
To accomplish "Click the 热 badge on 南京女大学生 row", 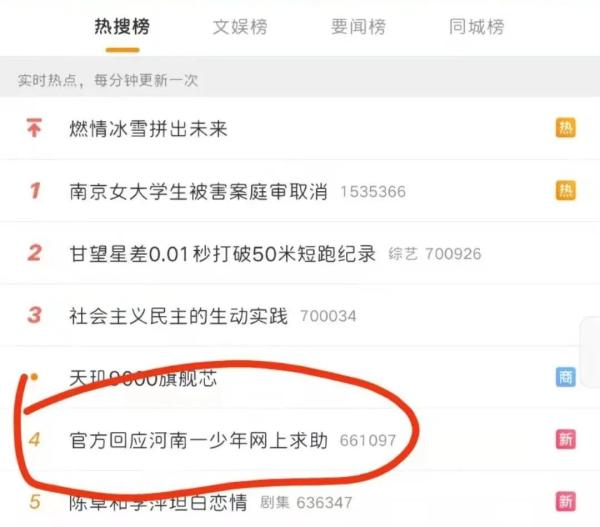I will tap(566, 190).
